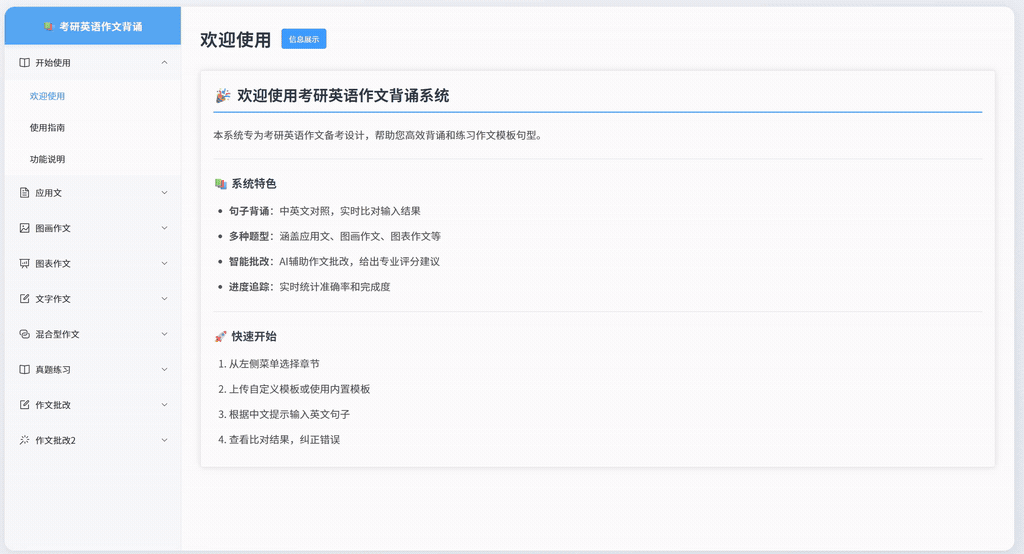Expand the 作文批改2 menu chevron
Screen dimensions: 1024x554
[164, 440]
